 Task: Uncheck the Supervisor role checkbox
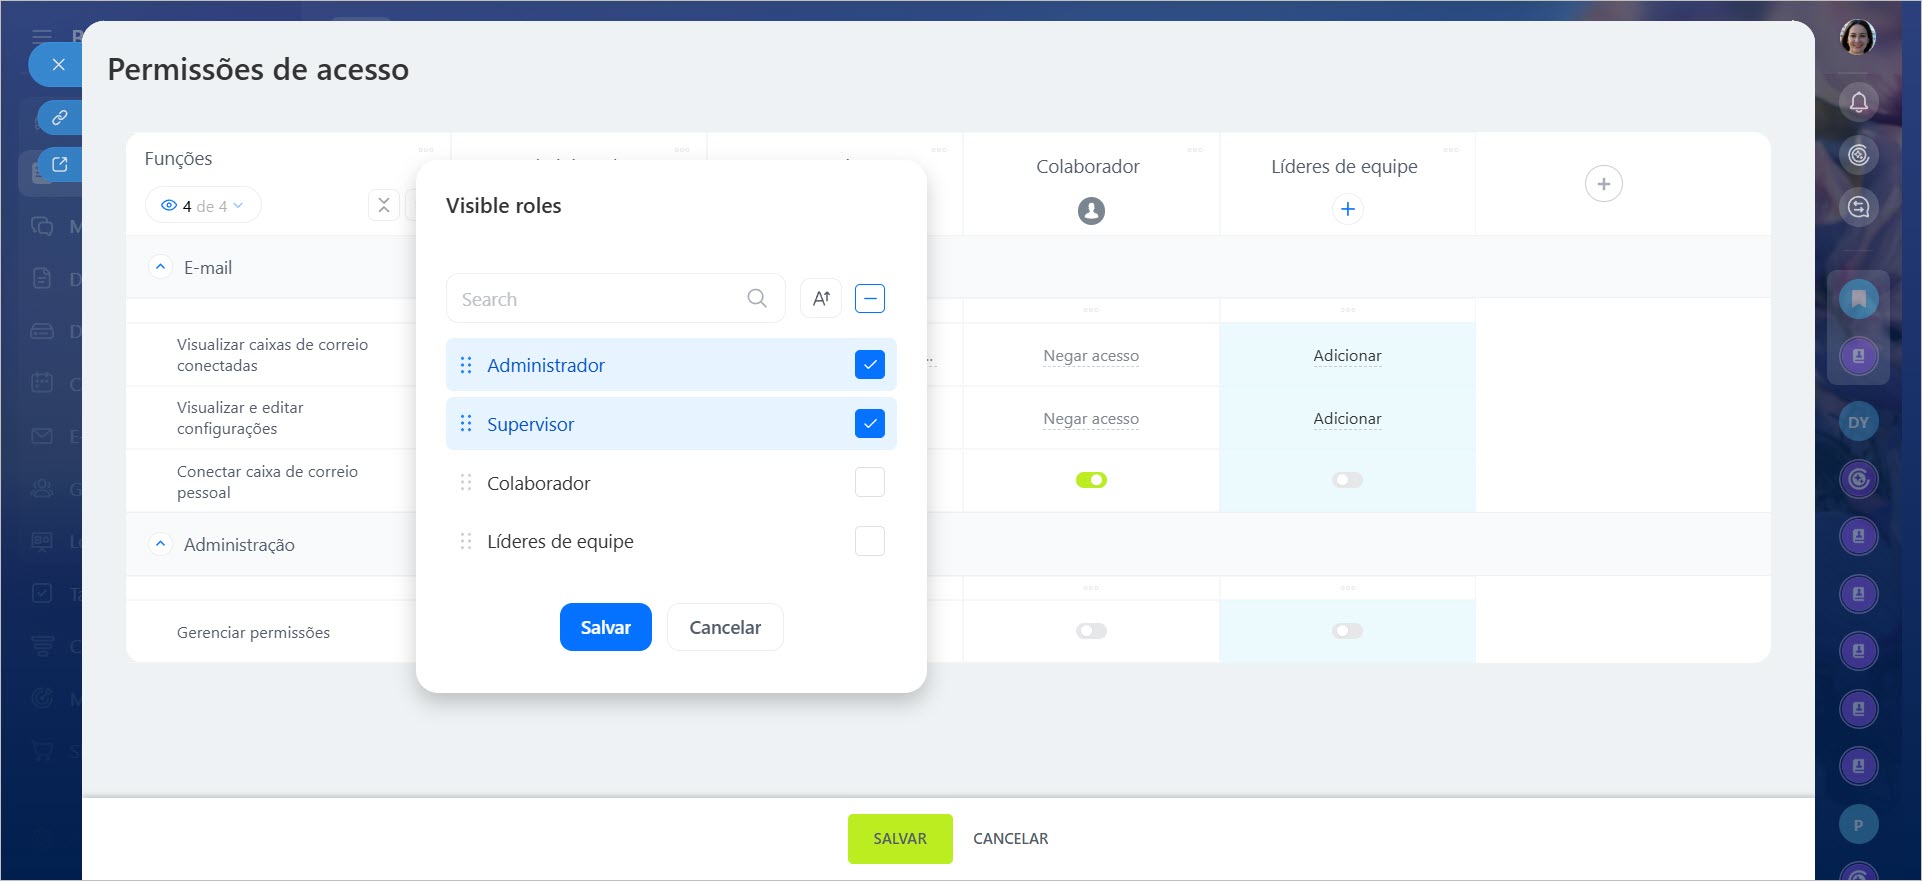click(870, 424)
